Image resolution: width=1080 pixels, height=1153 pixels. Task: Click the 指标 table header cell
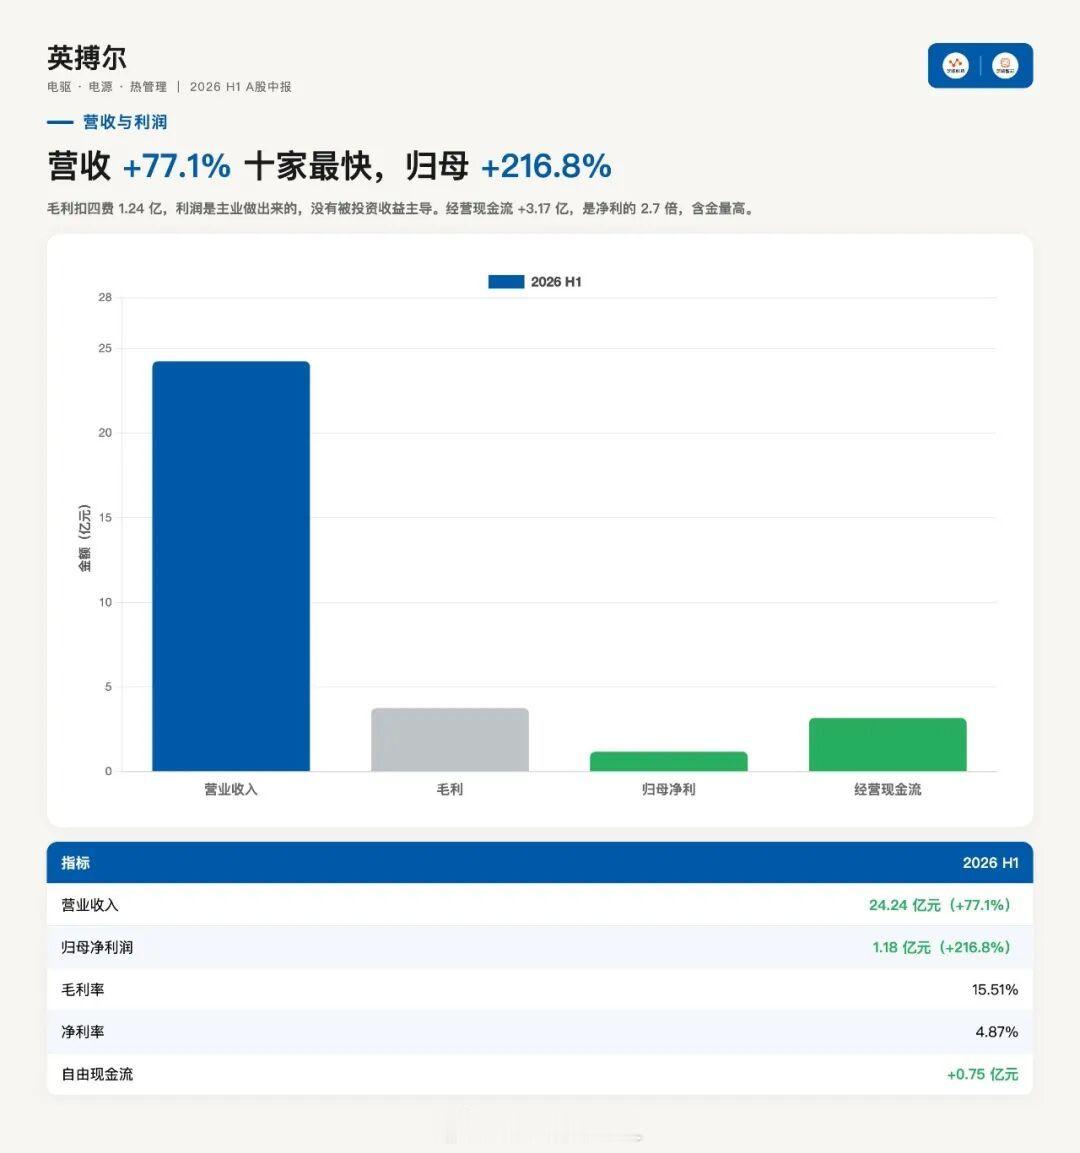(75, 863)
